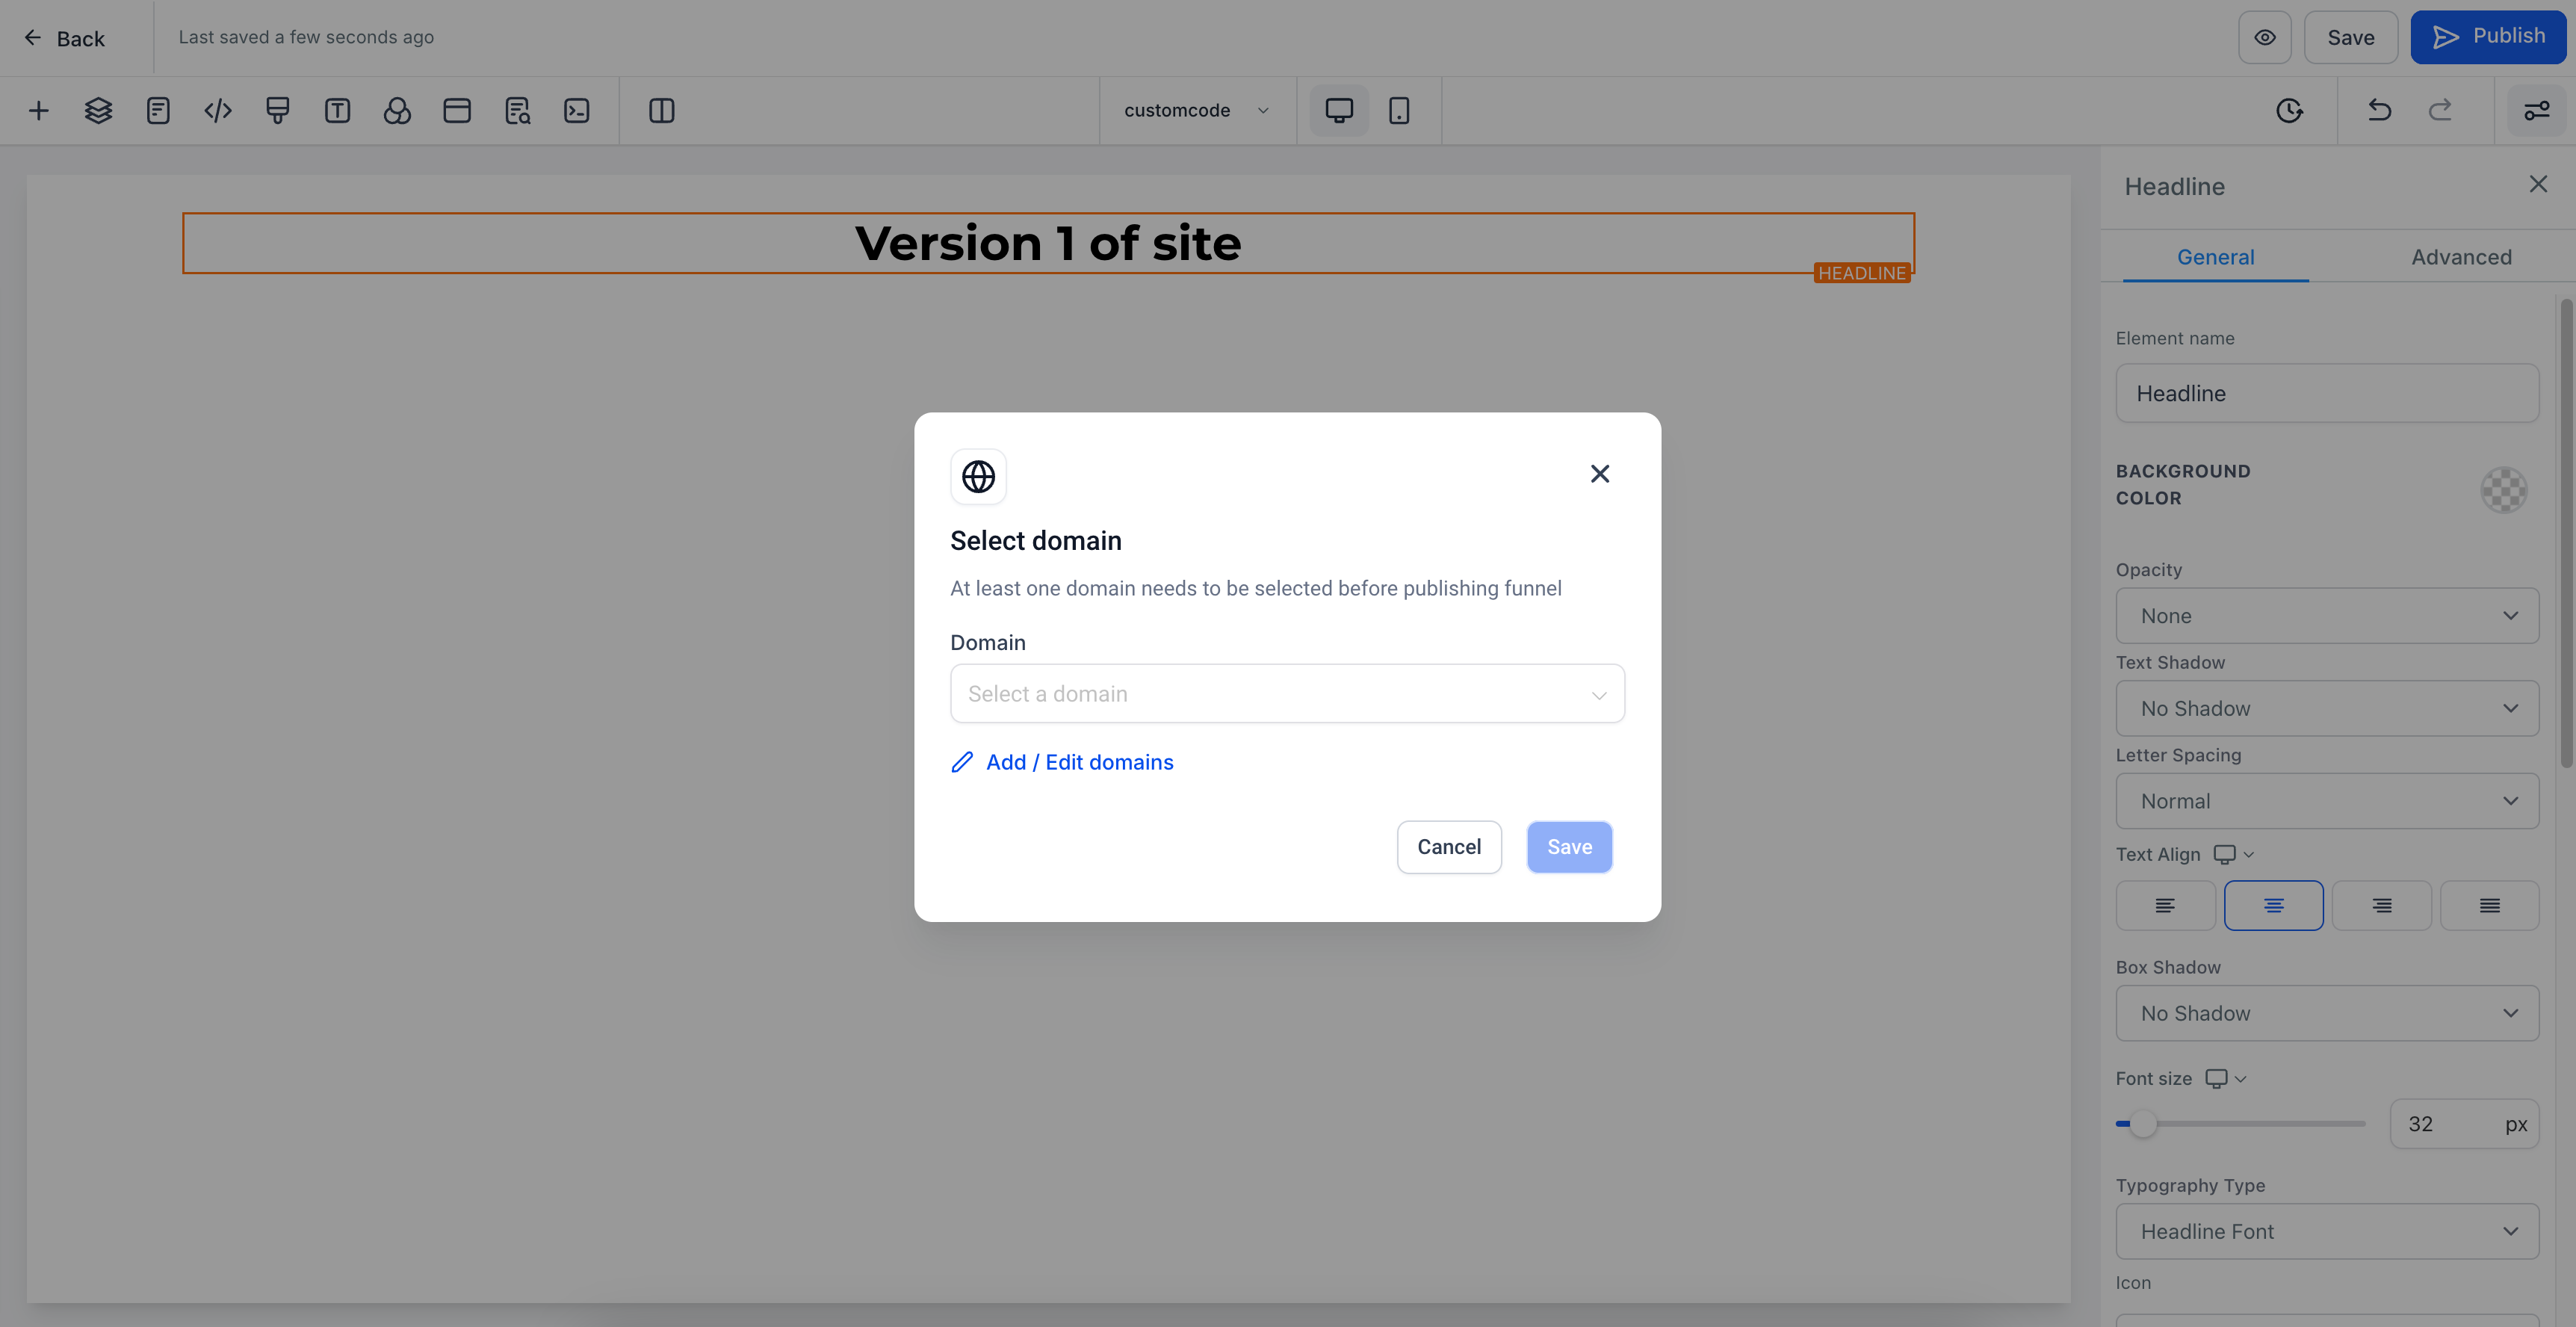Click the Undo arrow icon
The height and width of the screenshot is (1327, 2576).
tap(2380, 110)
